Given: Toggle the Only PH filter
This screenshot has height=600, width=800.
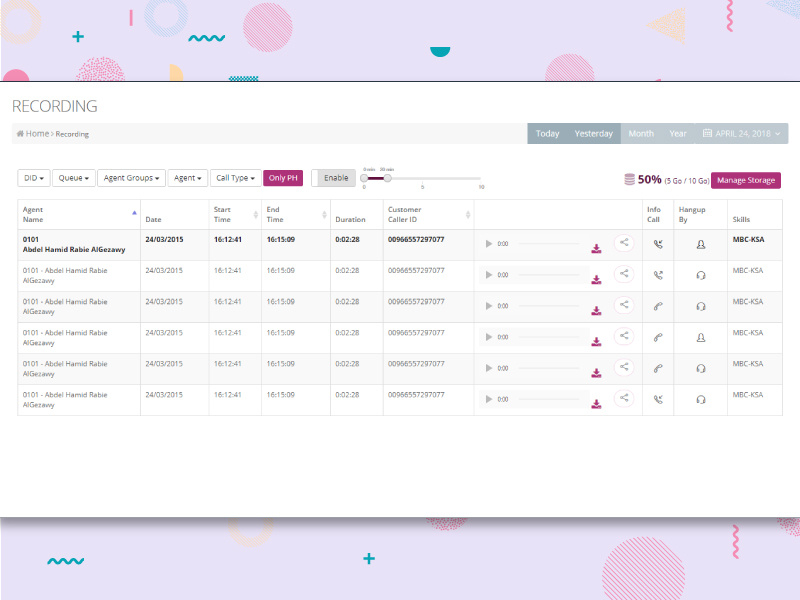Looking at the screenshot, I should point(283,177).
